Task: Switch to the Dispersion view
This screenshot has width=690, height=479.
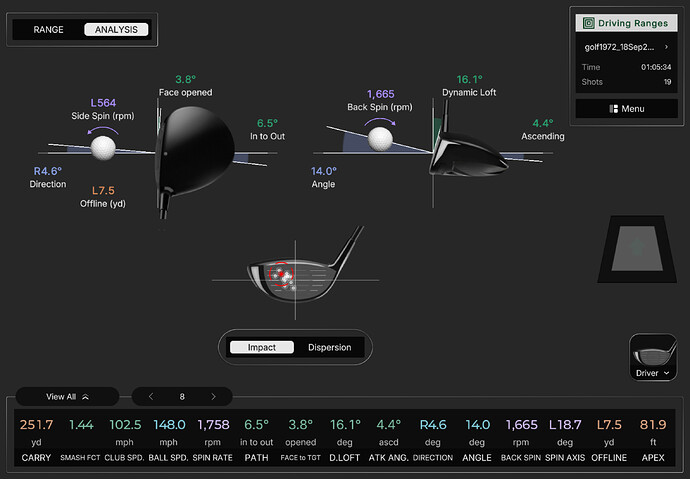Action: [330, 347]
